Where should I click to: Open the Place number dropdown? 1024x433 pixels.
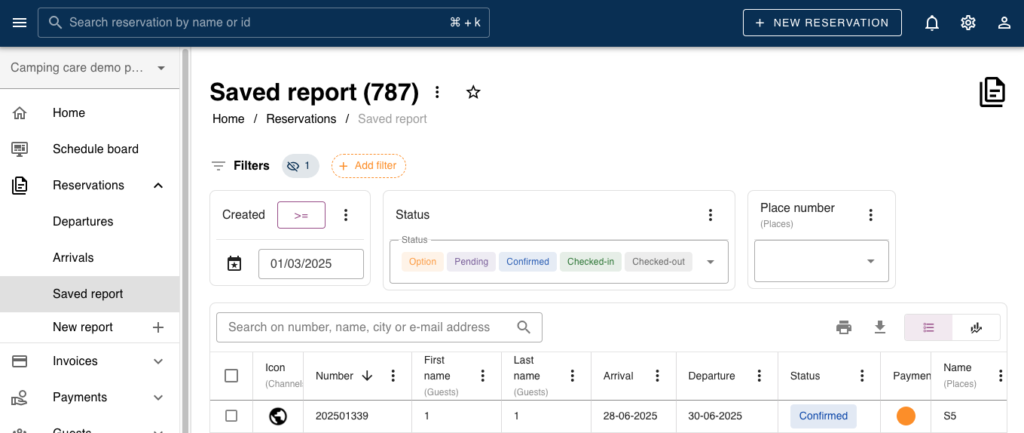(x=869, y=262)
